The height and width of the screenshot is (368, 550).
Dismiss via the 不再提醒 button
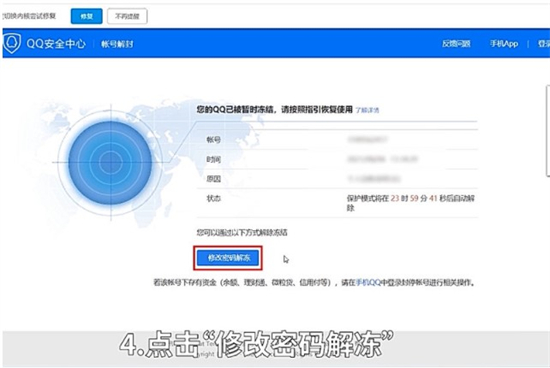click(127, 16)
